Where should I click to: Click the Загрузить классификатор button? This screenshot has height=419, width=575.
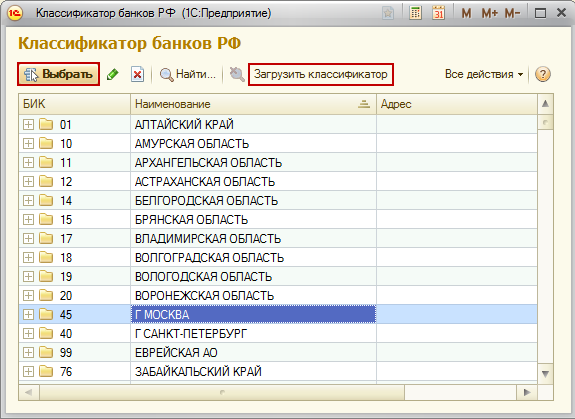click(x=321, y=74)
